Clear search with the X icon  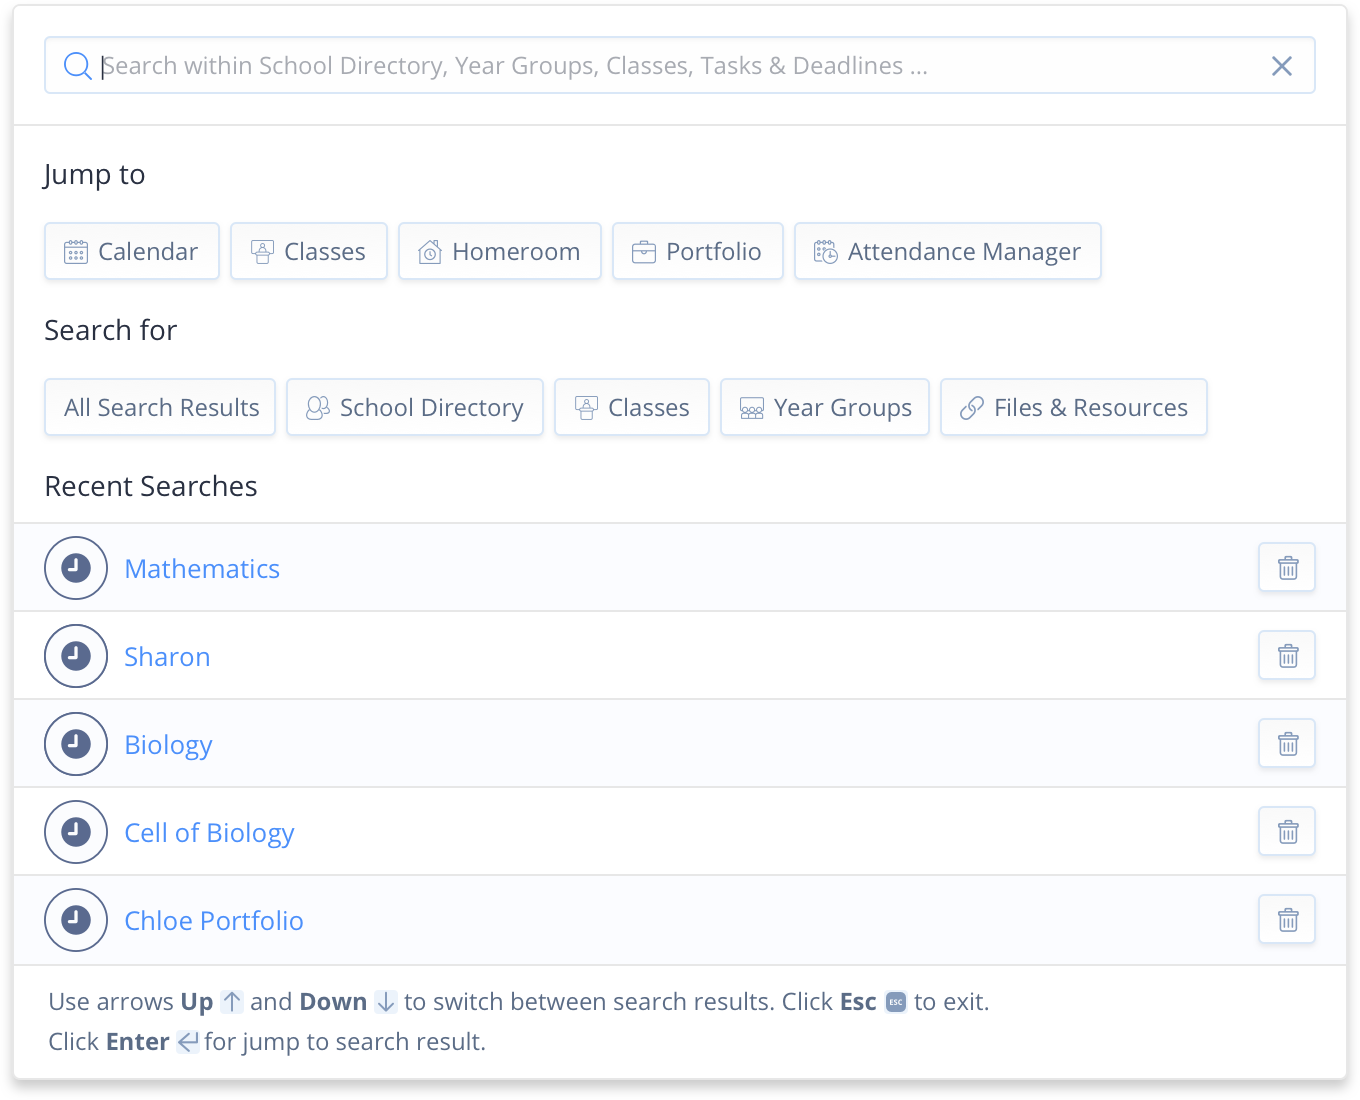pyautogui.click(x=1281, y=66)
